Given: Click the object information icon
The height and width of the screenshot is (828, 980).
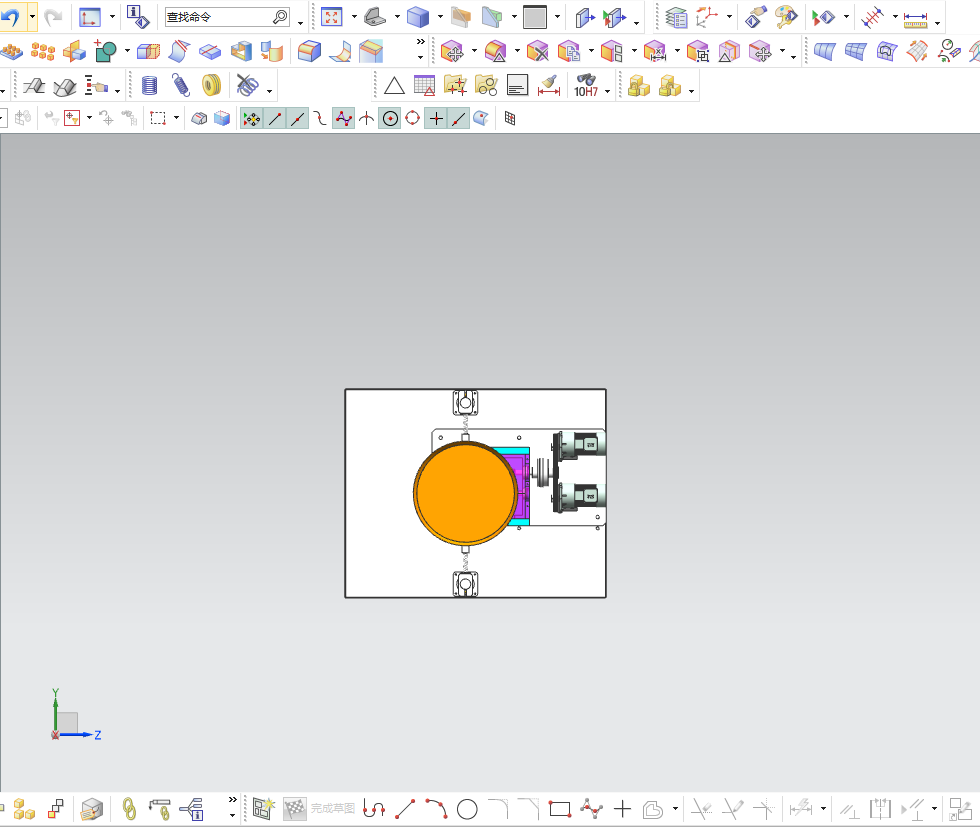Looking at the screenshot, I should [x=138, y=17].
